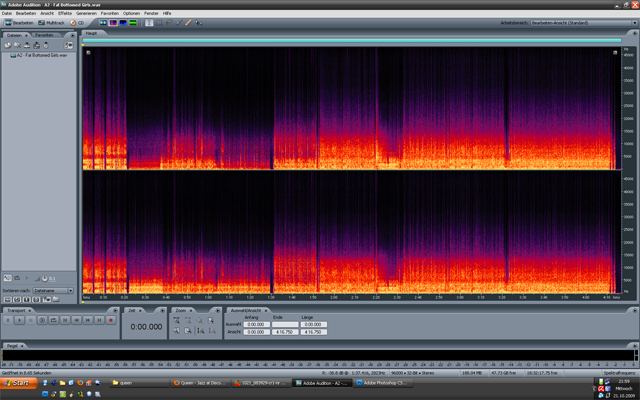The width and height of the screenshot is (640, 400).
Task: Toggle loop preview in Dateien panel
Action: (17, 278)
